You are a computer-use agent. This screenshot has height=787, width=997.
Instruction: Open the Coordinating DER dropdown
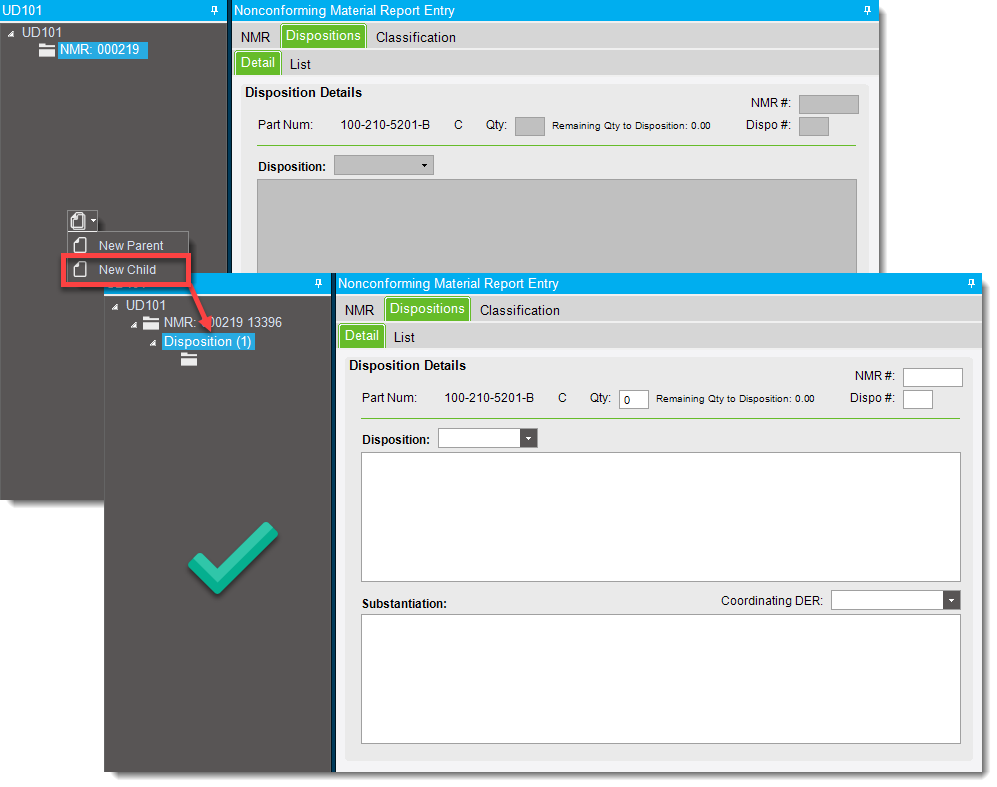(951, 600)
